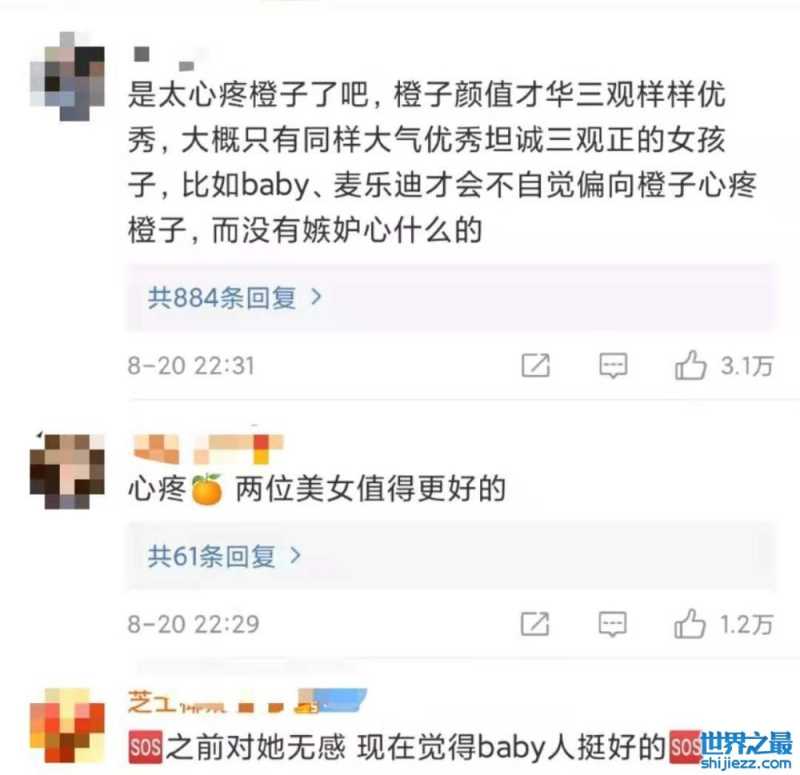
Task: Tap share icon on 8-20 22:29 comment
Action: tap(535, 623)
